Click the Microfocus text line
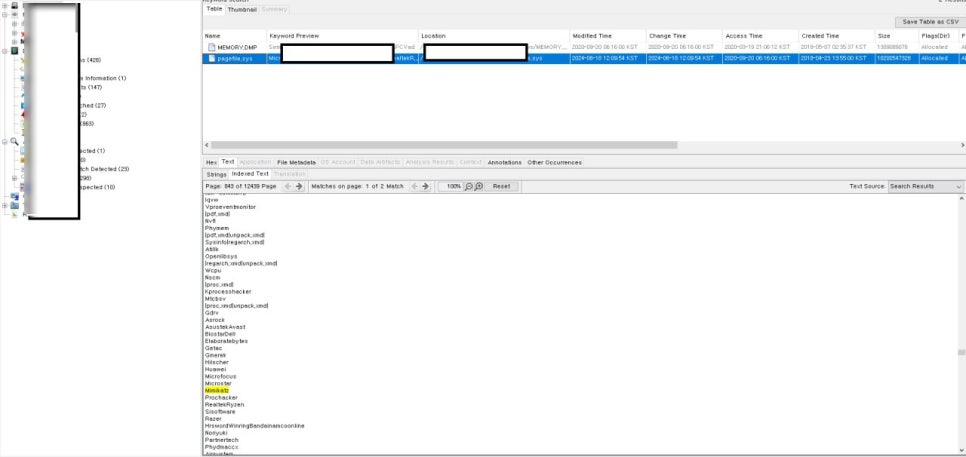966x457 pixels. click(x=221, y=376)
